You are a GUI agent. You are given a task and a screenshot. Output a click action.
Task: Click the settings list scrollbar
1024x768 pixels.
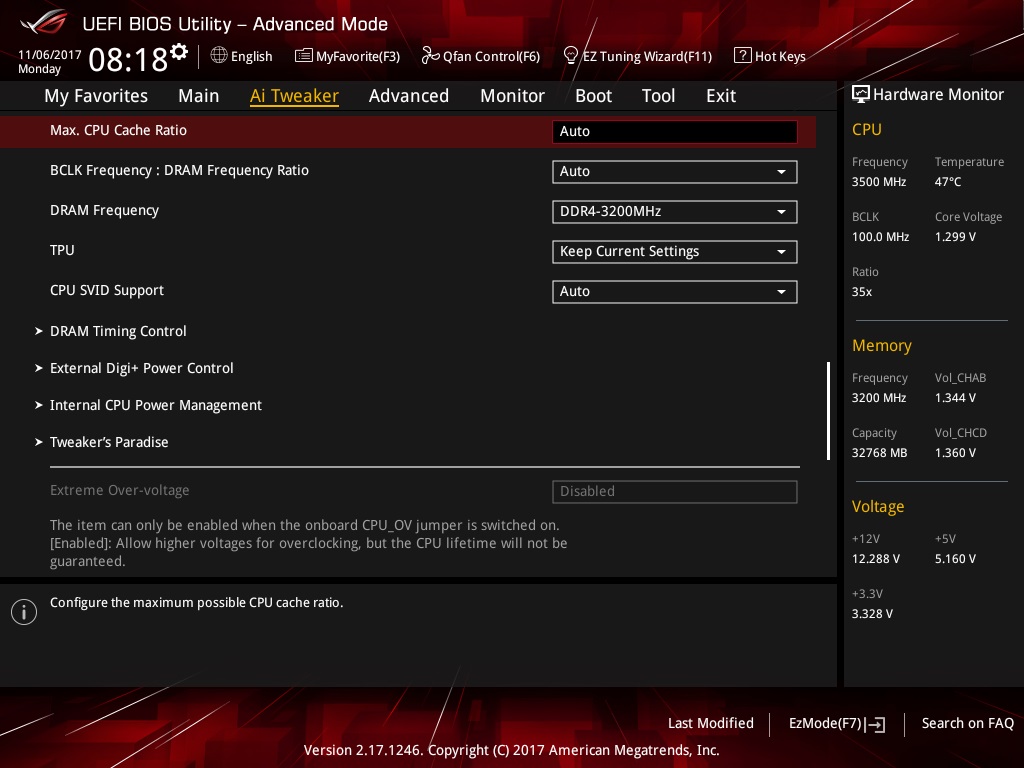[828, 411]
